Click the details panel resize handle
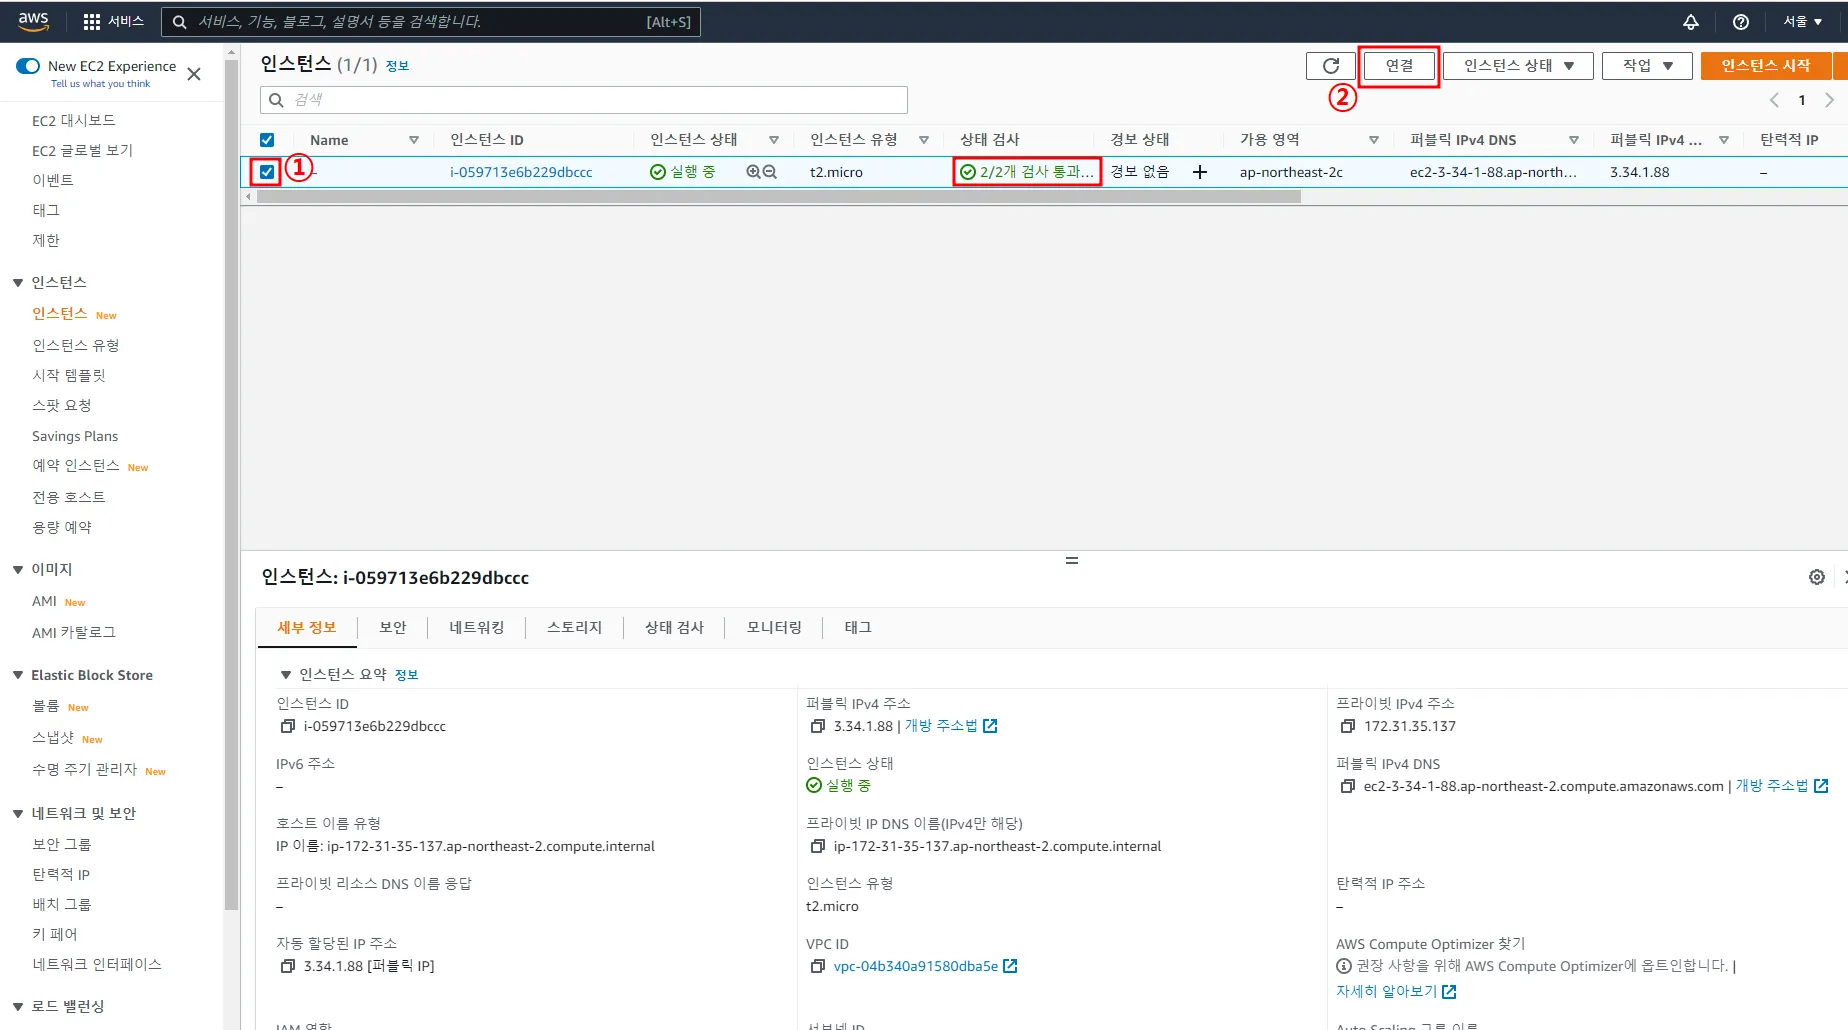 1072,561
